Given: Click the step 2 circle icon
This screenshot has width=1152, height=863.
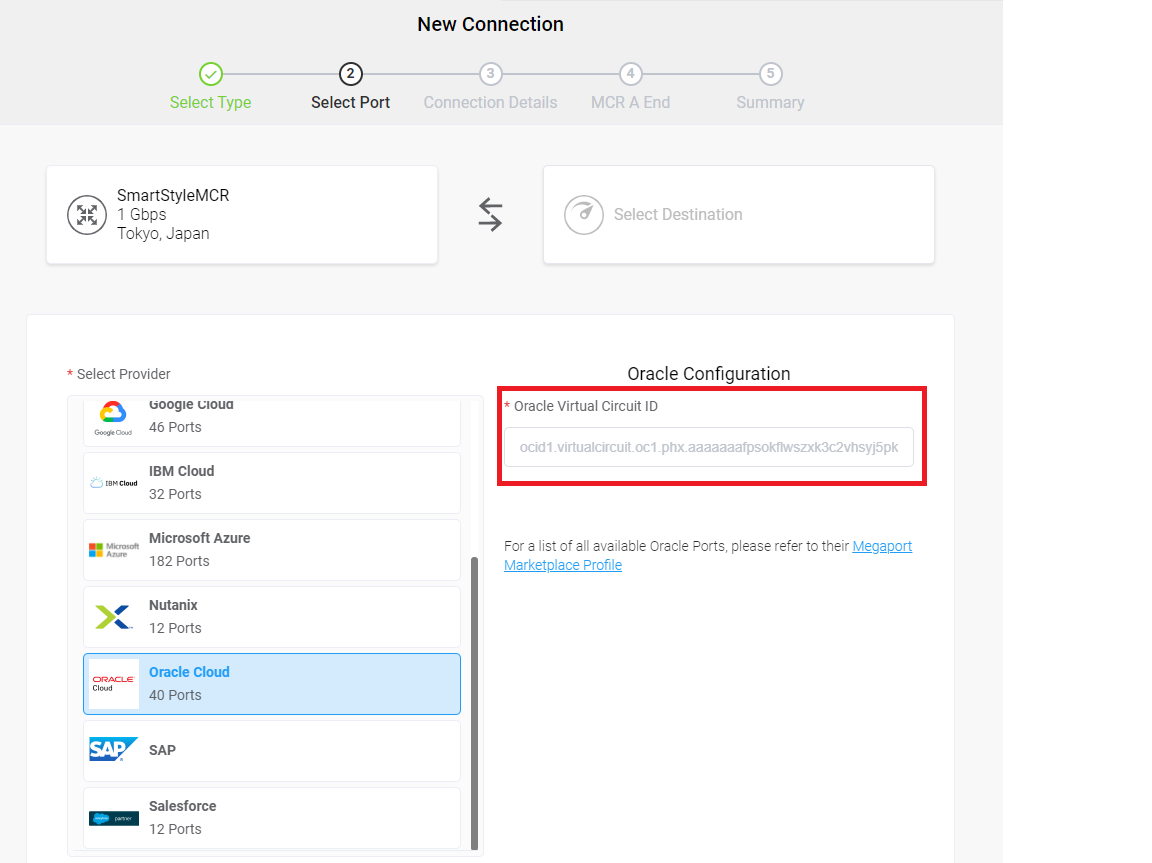Looking at the screenshot, I should (x=350, y=74).
